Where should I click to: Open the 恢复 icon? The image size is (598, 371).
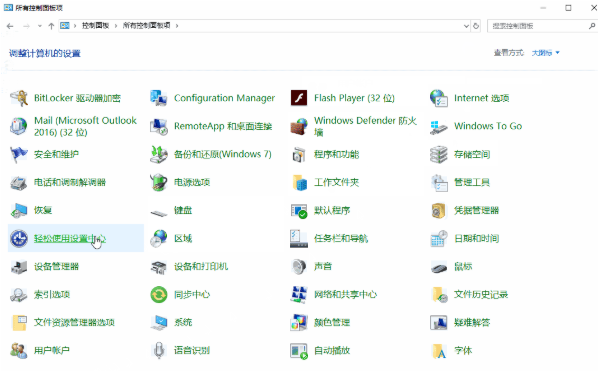[19, 210]
